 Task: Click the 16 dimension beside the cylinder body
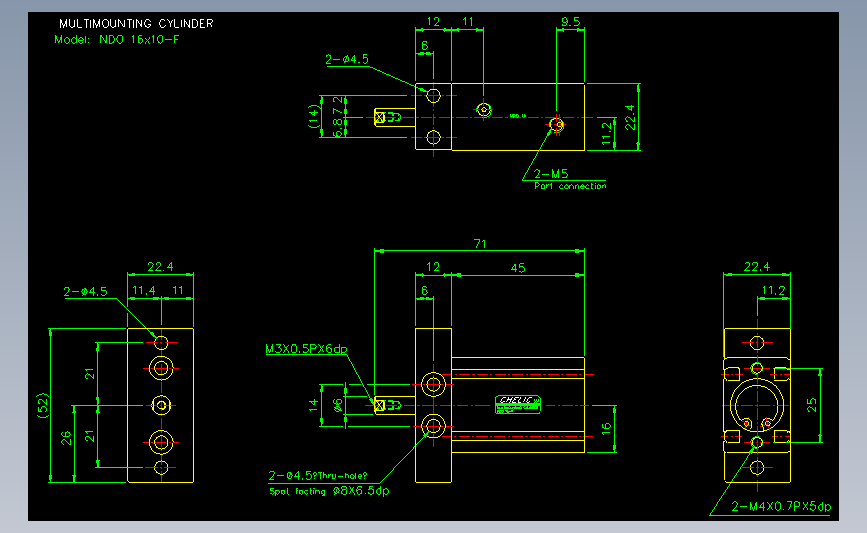607,428
